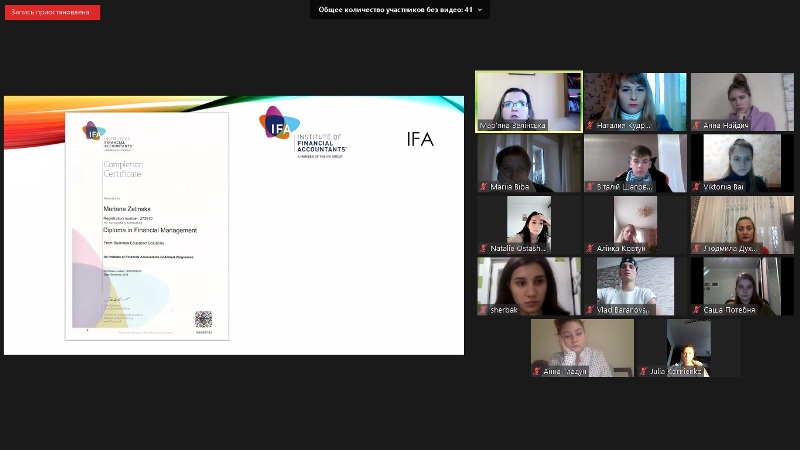Select Maria Biba video tile

pyautogui.click(x=529, y=163)
